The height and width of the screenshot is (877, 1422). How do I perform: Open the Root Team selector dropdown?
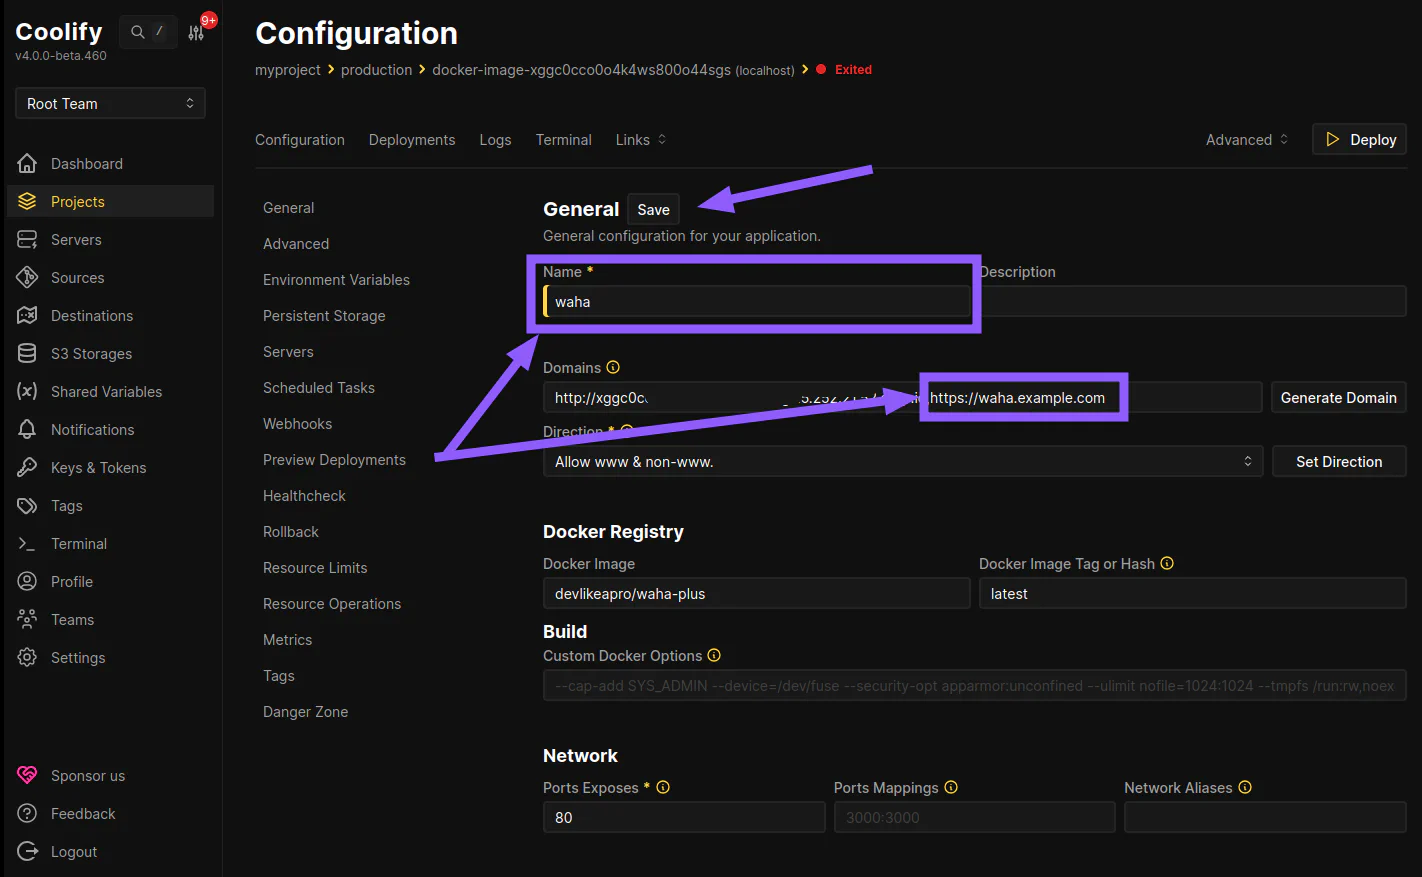pyautogui.click(x=110, y=104)
